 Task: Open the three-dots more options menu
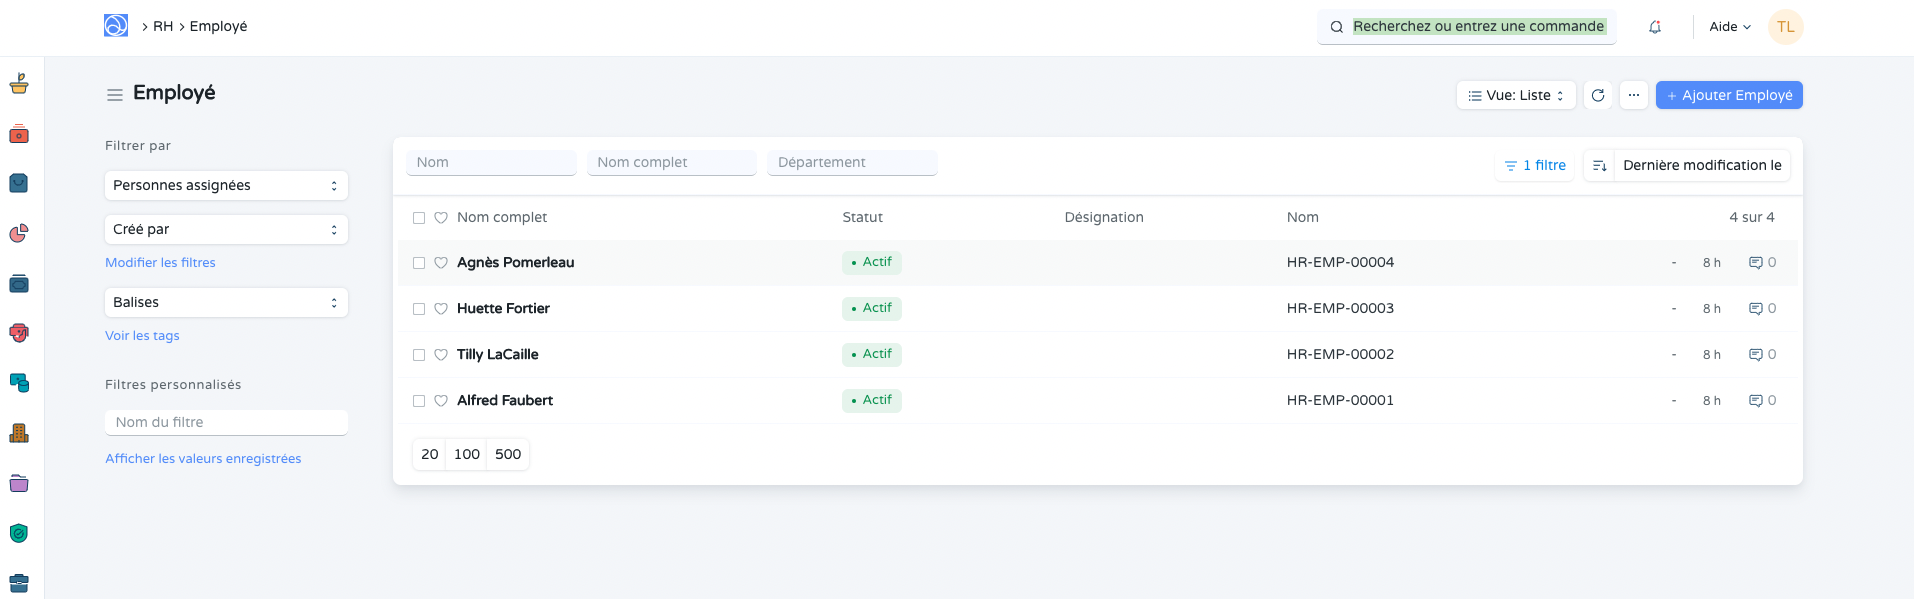pyautogui.click(x=1633, y=95)
